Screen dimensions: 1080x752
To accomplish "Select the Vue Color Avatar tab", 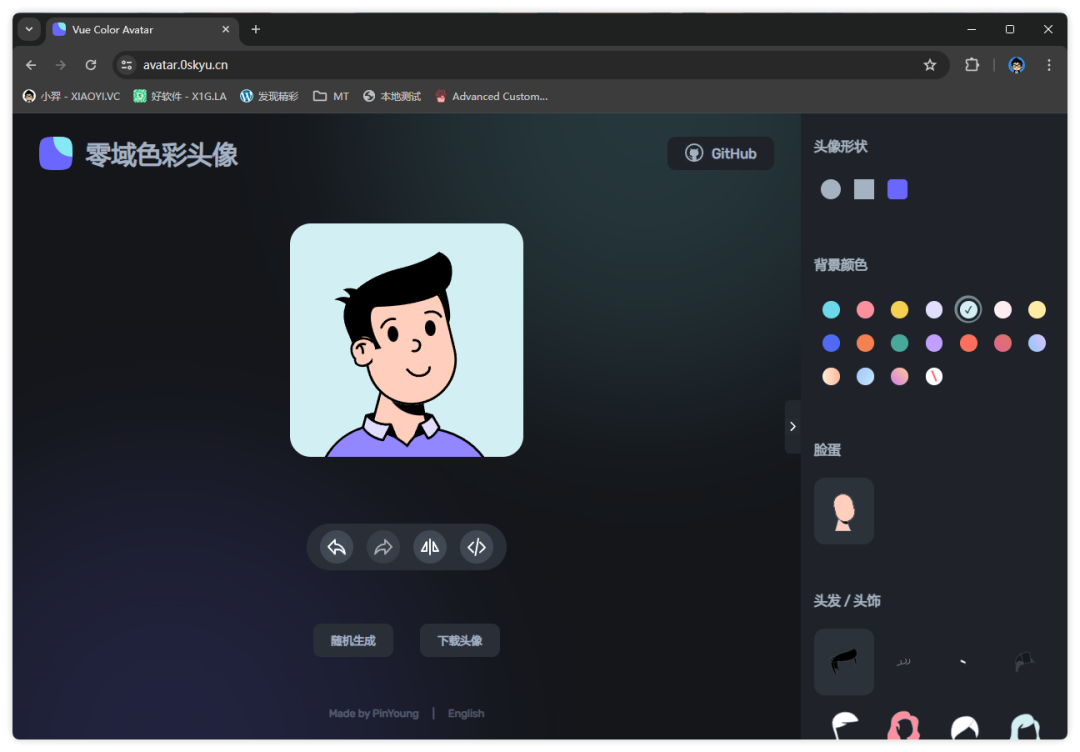I will pyautogui.click(x=142, y=30).
